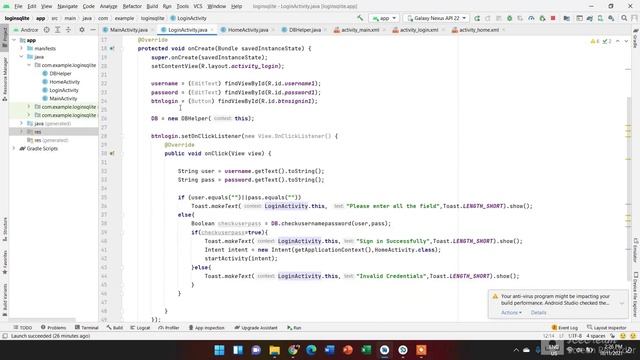Open the Build Variants side panel

(4, 300)
